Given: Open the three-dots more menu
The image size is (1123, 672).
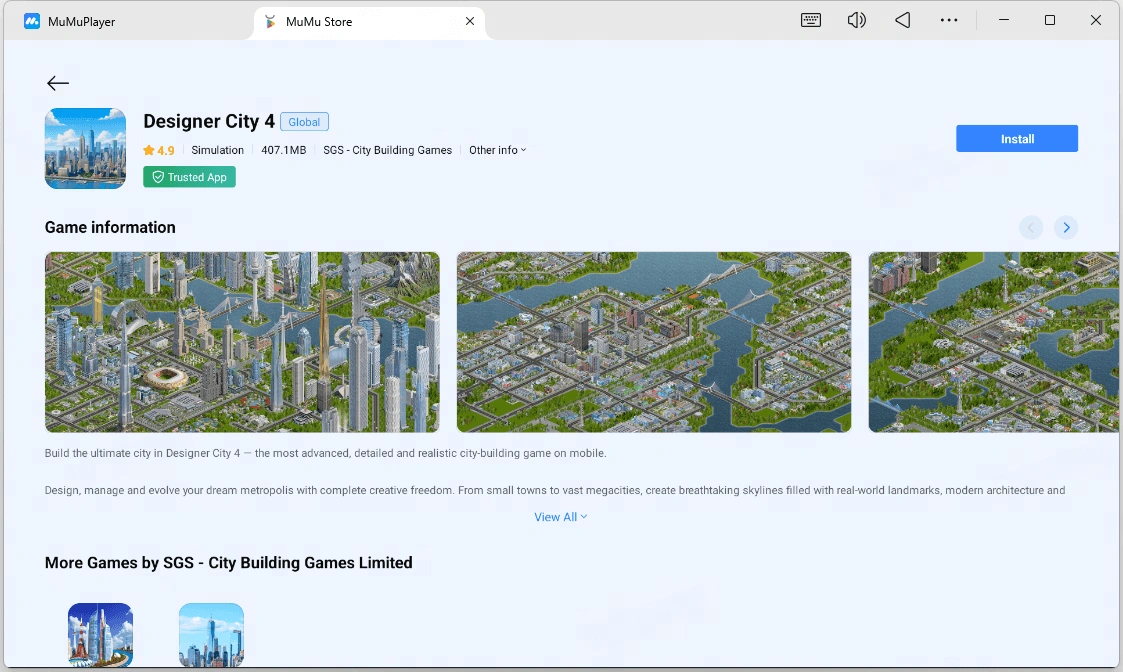Looking at the screenshot, I should click(x=949, y=20).
